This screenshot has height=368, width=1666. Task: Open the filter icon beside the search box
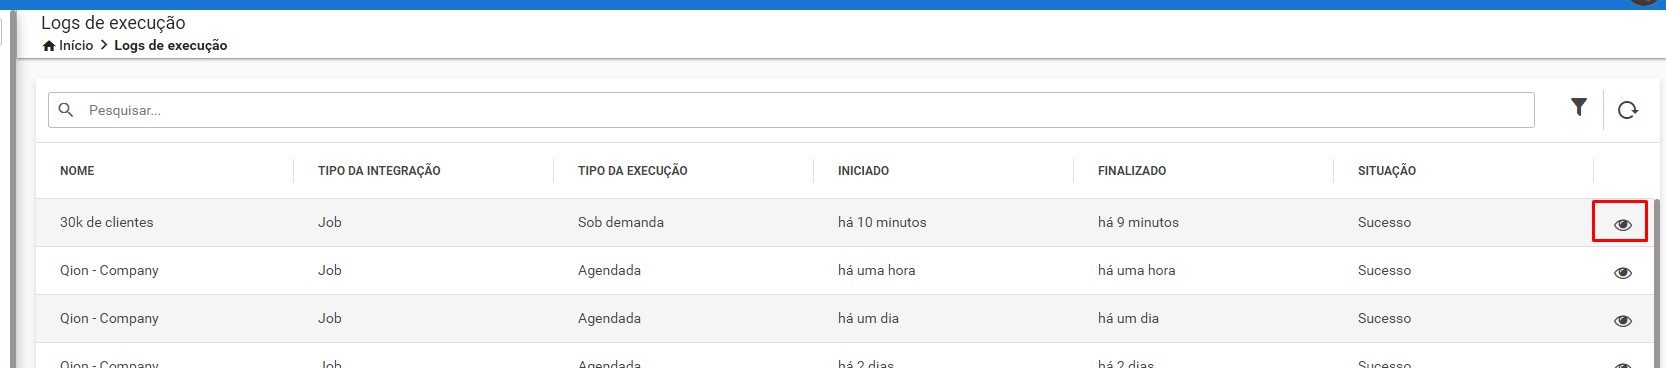coord(1578,107)
